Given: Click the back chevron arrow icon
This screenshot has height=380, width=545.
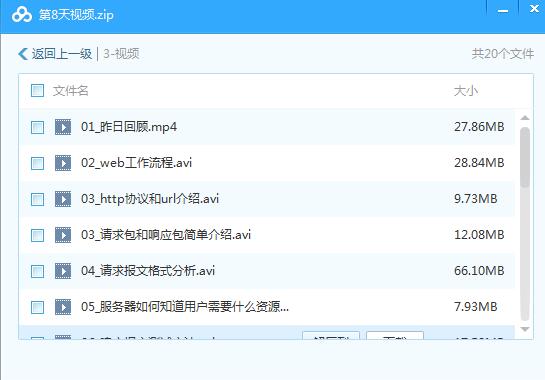Looking at the screenshot, I should [23, 54].
